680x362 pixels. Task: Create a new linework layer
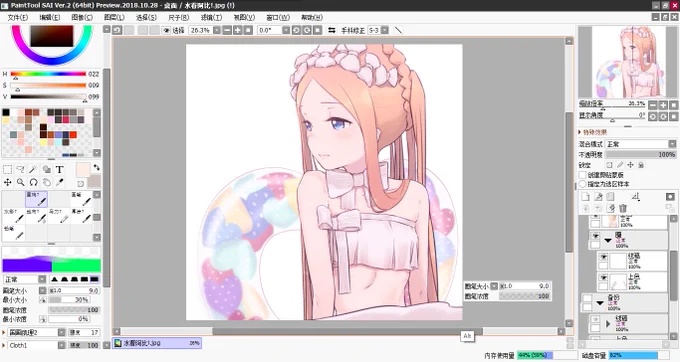click(598, 197)
